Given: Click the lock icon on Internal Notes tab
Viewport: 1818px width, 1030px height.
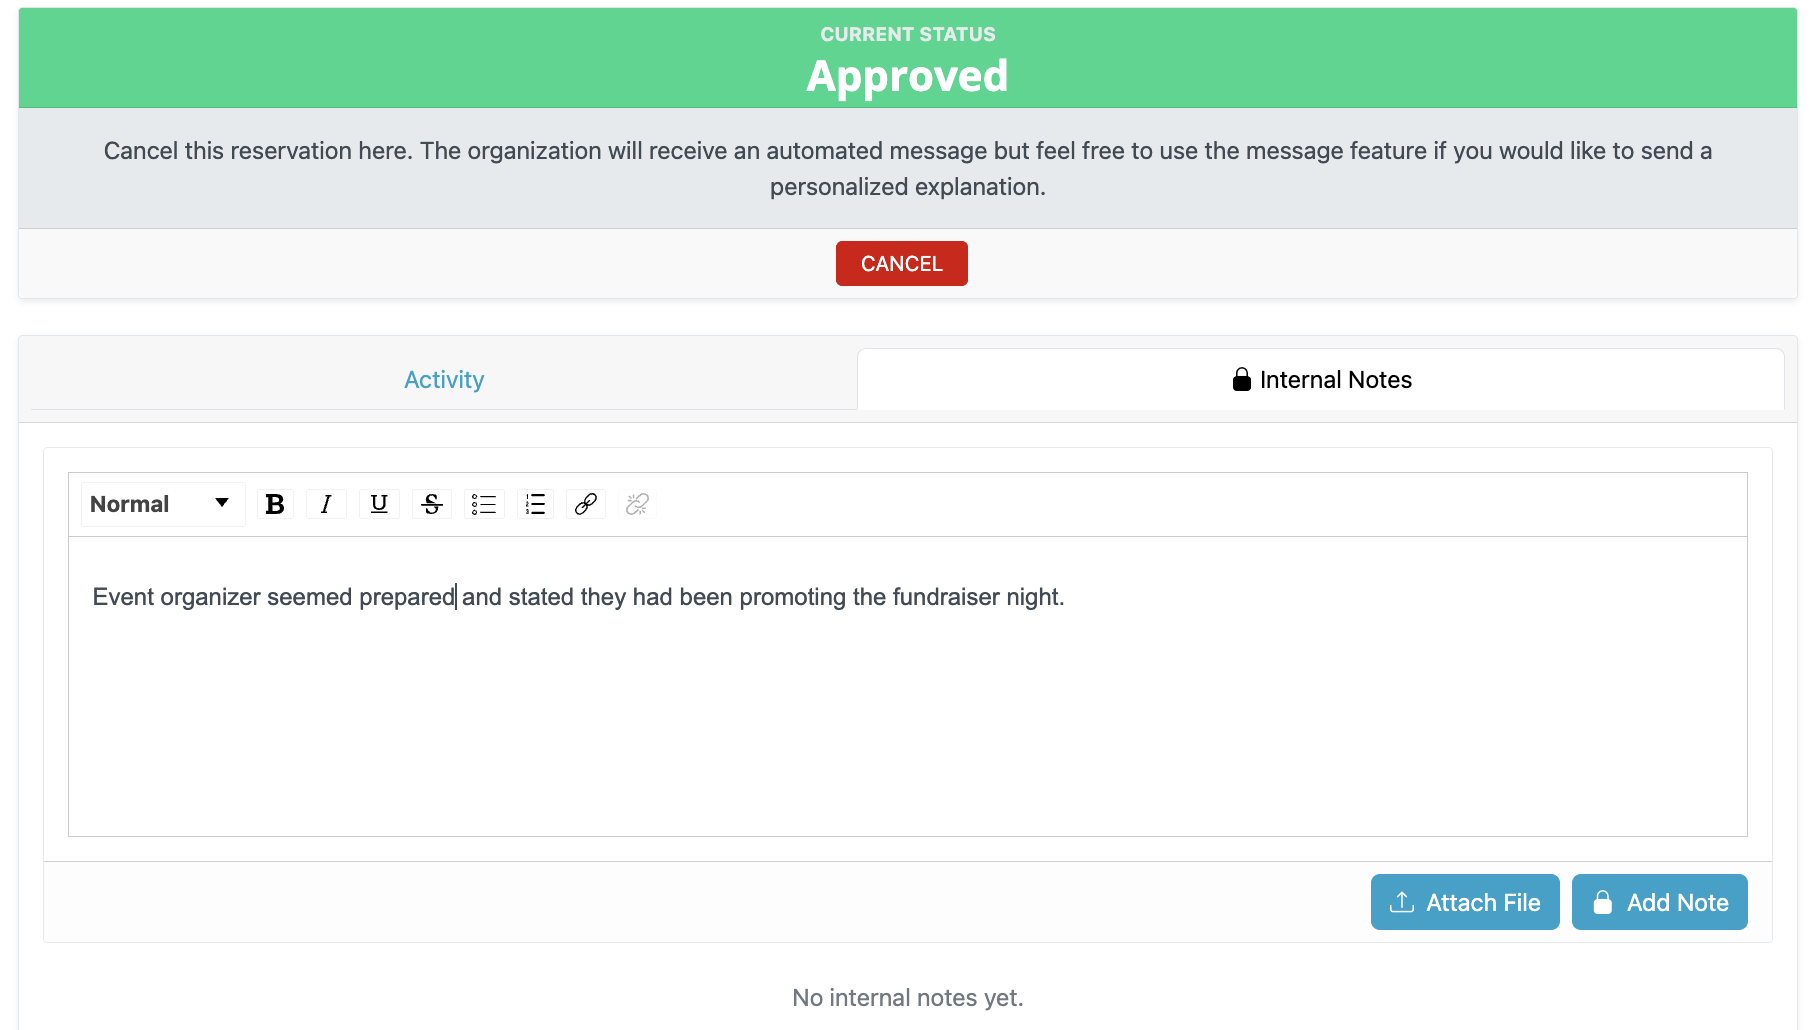Looking at the screenshot, I should point(1242,379).
